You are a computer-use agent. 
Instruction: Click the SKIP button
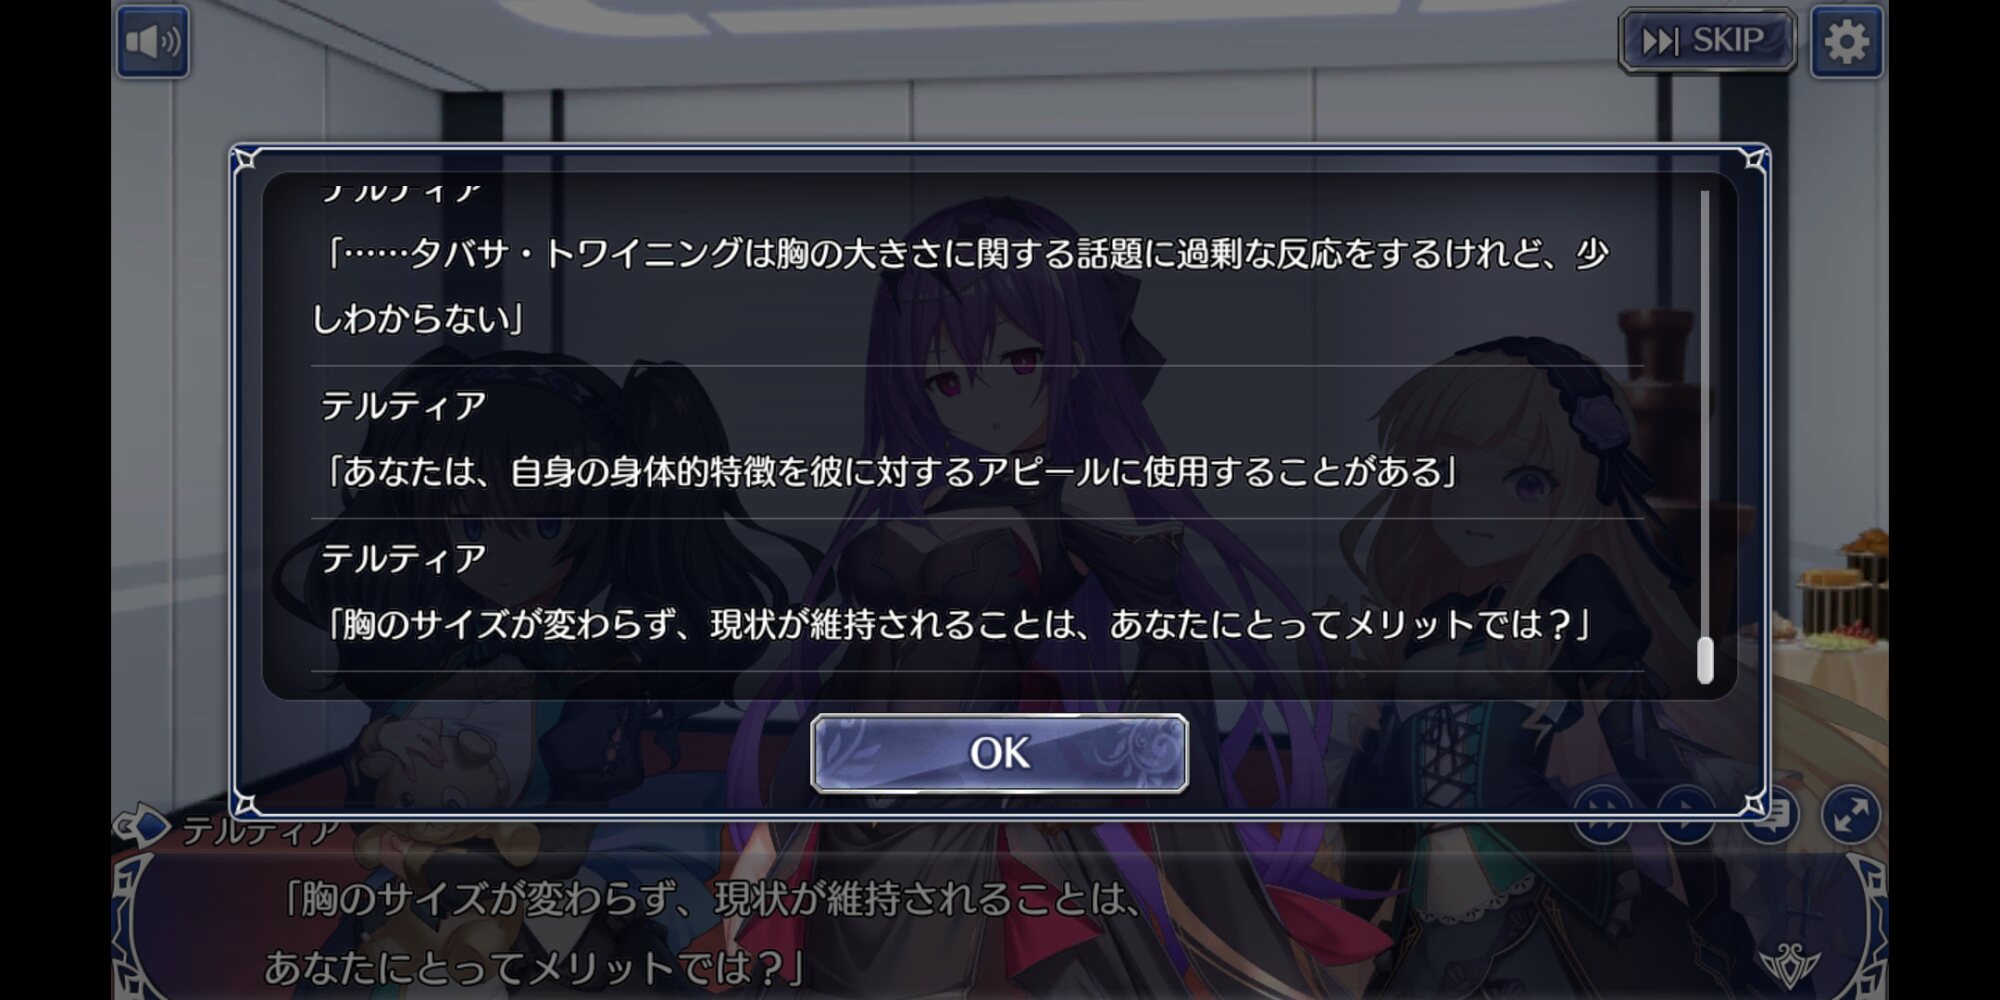pos(1707,41)
